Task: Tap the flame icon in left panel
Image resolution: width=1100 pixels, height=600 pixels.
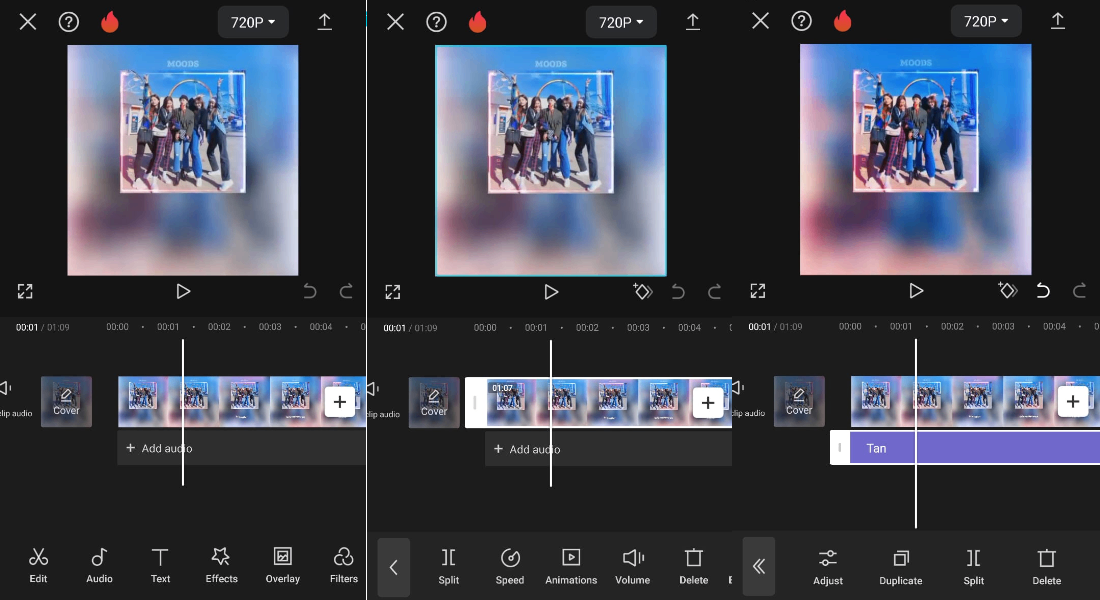Action: [109, 22]
